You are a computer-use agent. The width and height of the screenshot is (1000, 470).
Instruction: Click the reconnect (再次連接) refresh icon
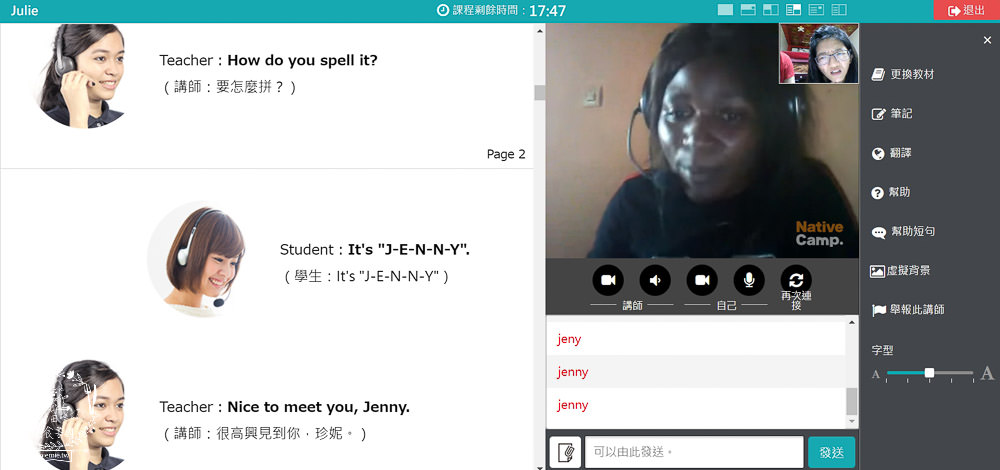796,280
